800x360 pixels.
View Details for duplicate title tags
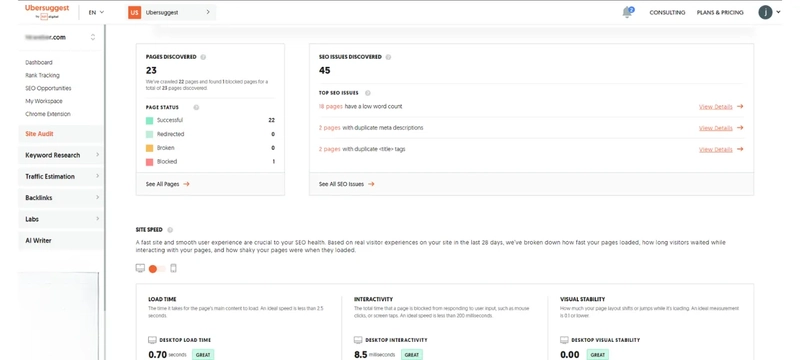point(715,149)
